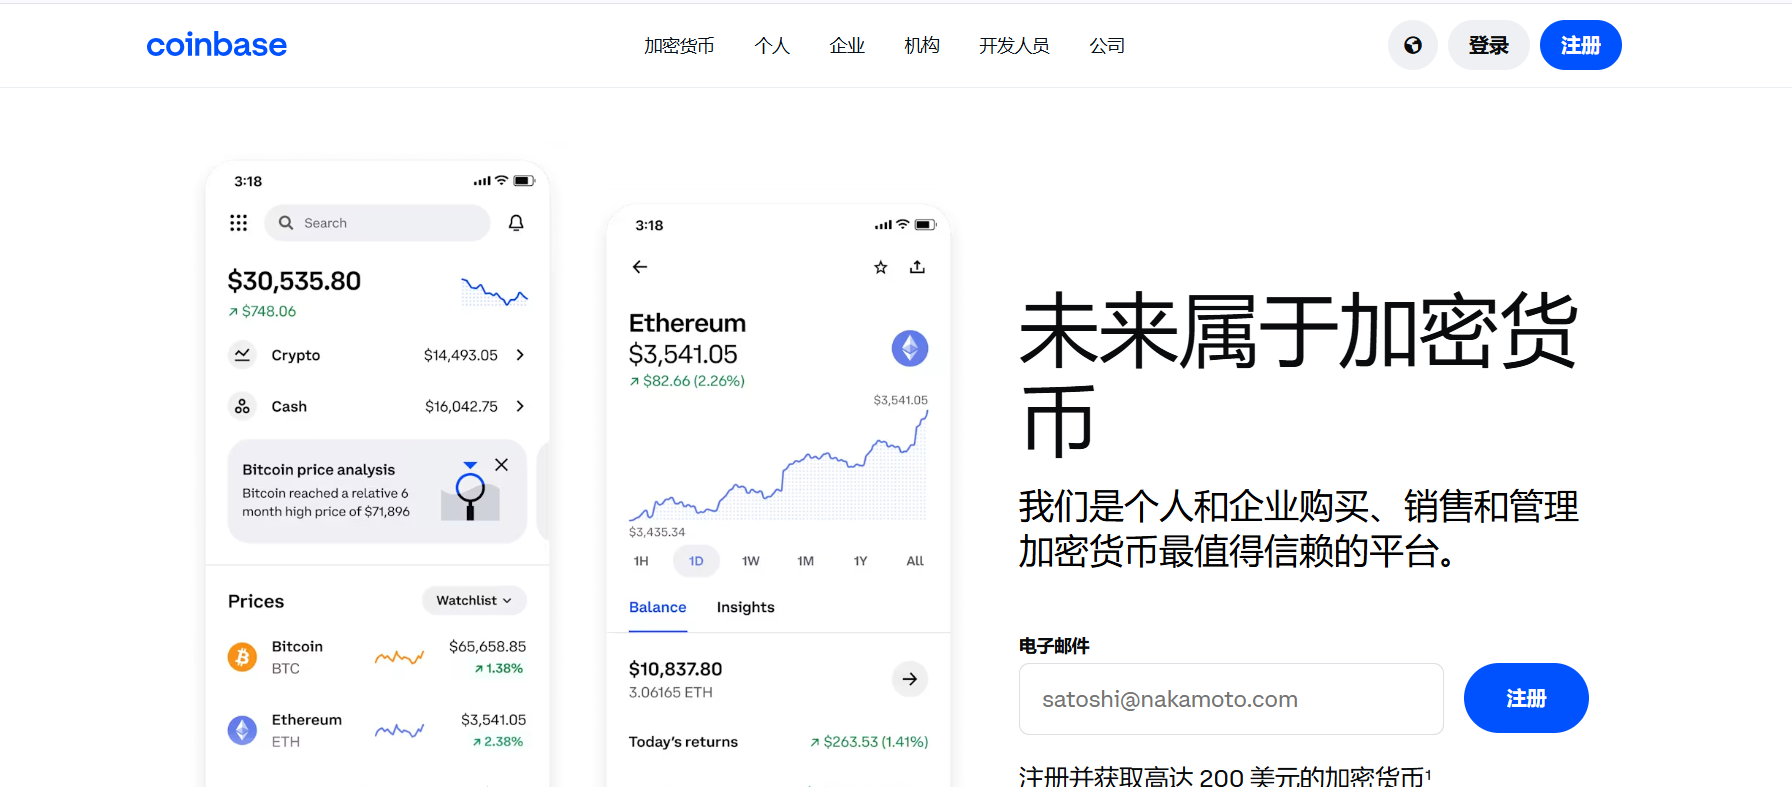The image size is (1792, 787).
Task: Open the 机构 menu
Action: (x=922, y=46)
